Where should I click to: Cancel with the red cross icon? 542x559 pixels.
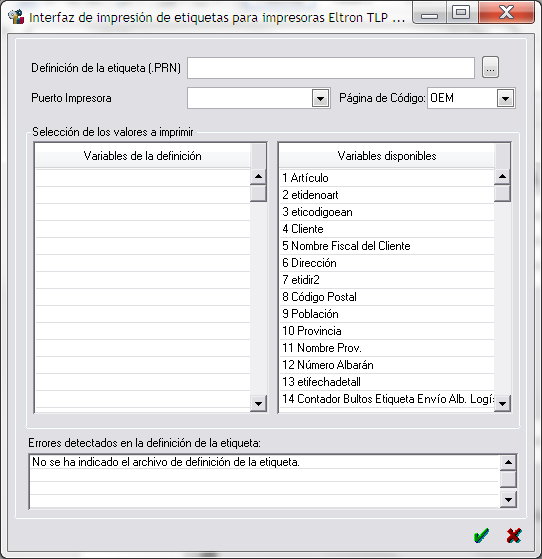click(x=514, y=535)
